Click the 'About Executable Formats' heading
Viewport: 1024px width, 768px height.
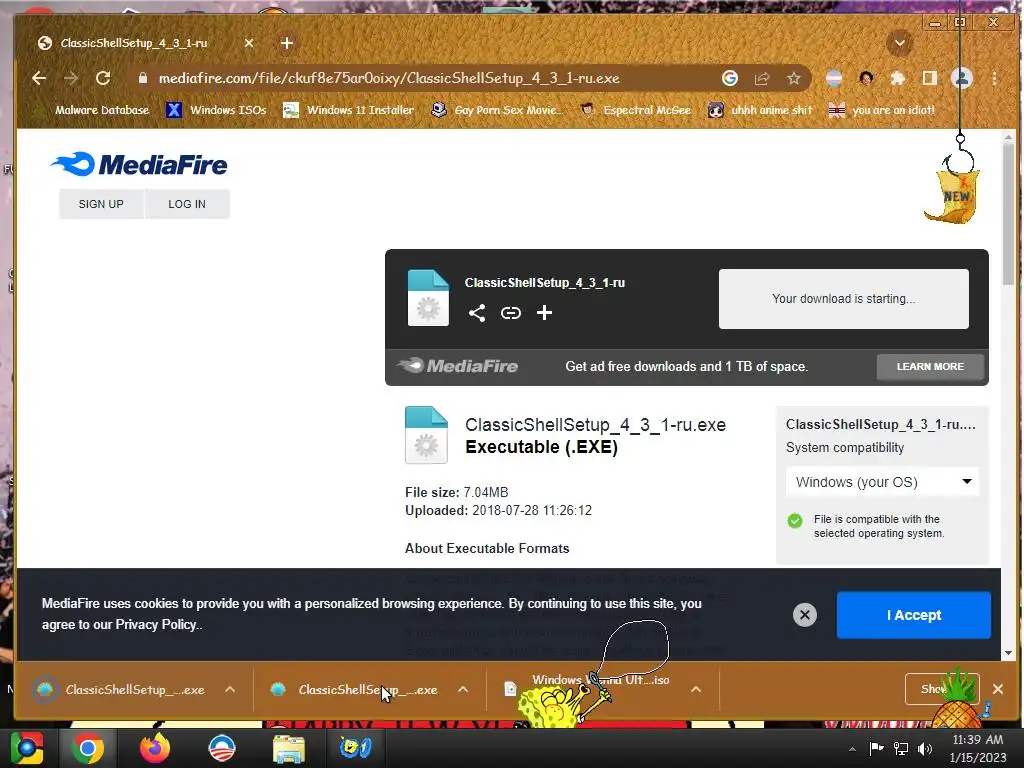pyautogui.click(x=487, y=549)
